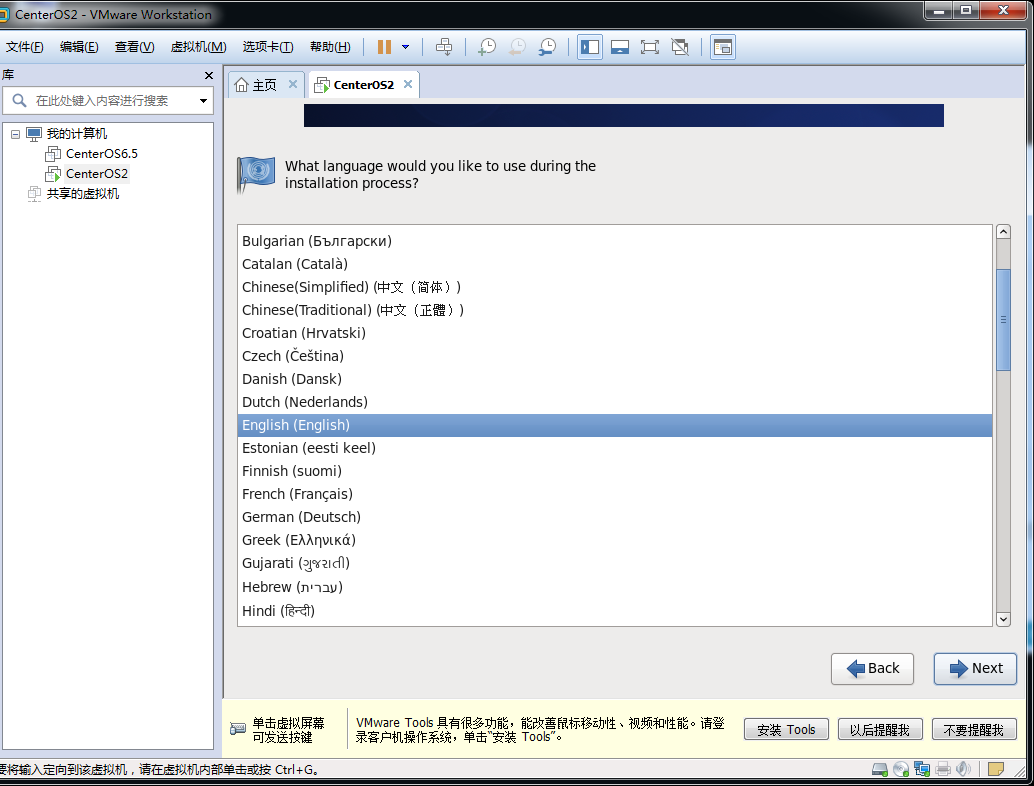Click the 以后提醒我 button
This screenshot has height=786, width=1034.
(880, 729)
